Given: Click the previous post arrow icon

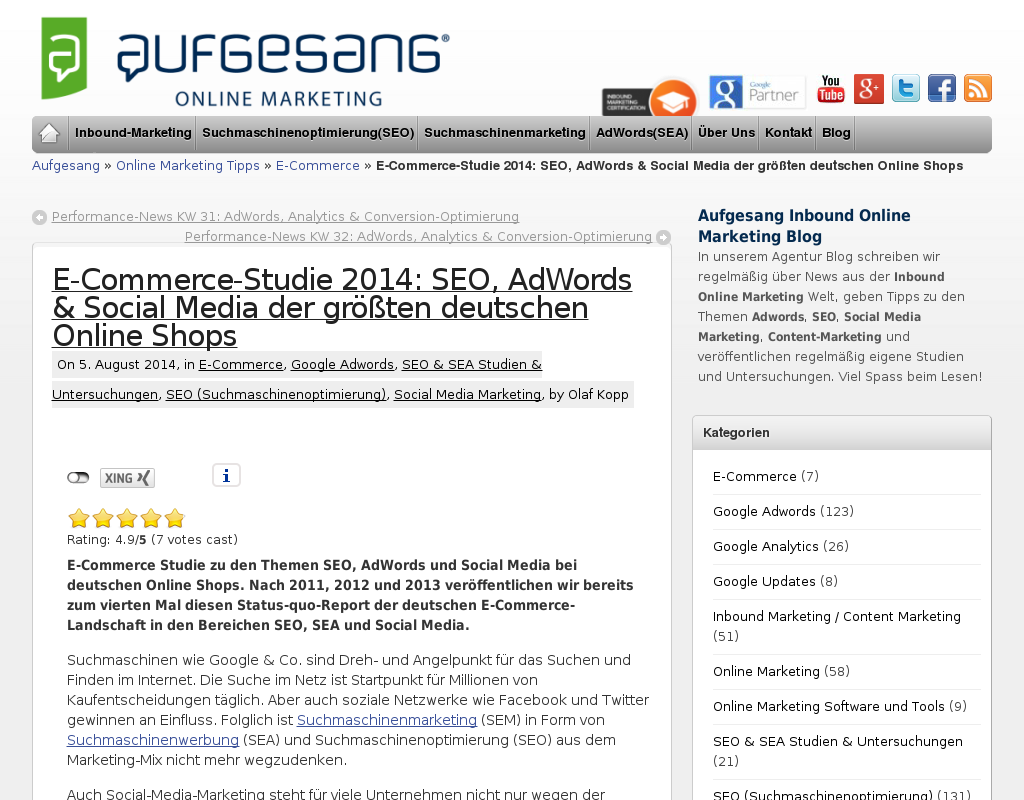Looking at the screenshot, I should coord(39,217).
